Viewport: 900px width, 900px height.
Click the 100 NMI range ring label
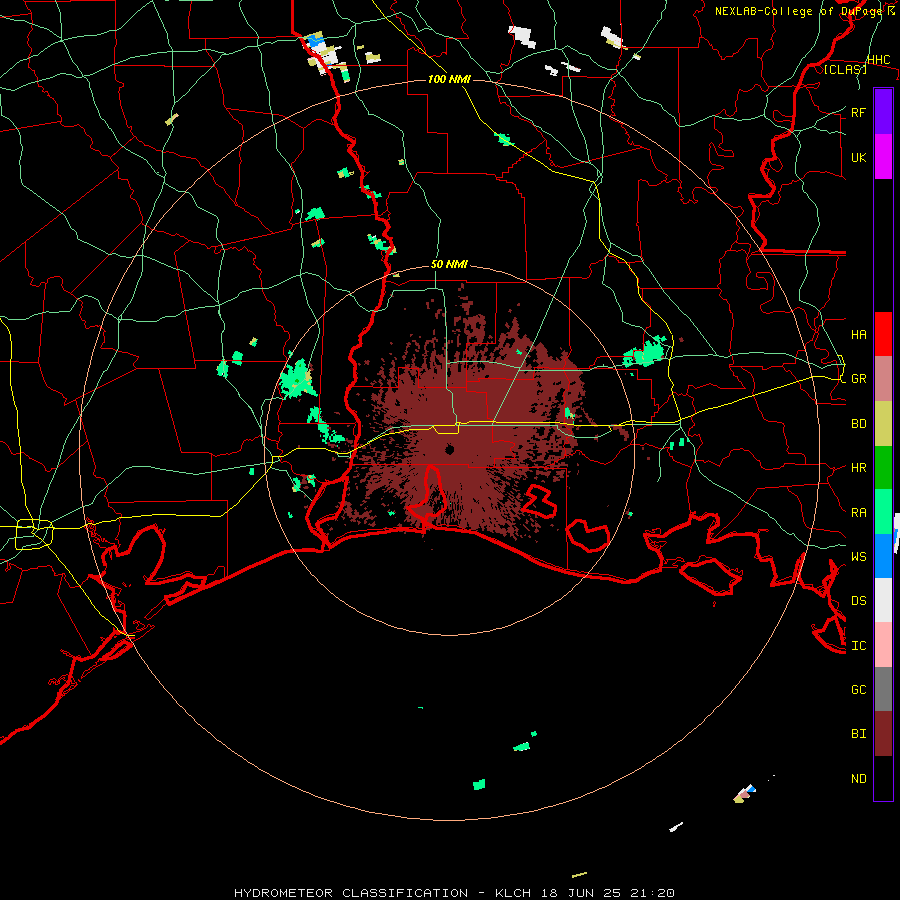tap(449, 79)
